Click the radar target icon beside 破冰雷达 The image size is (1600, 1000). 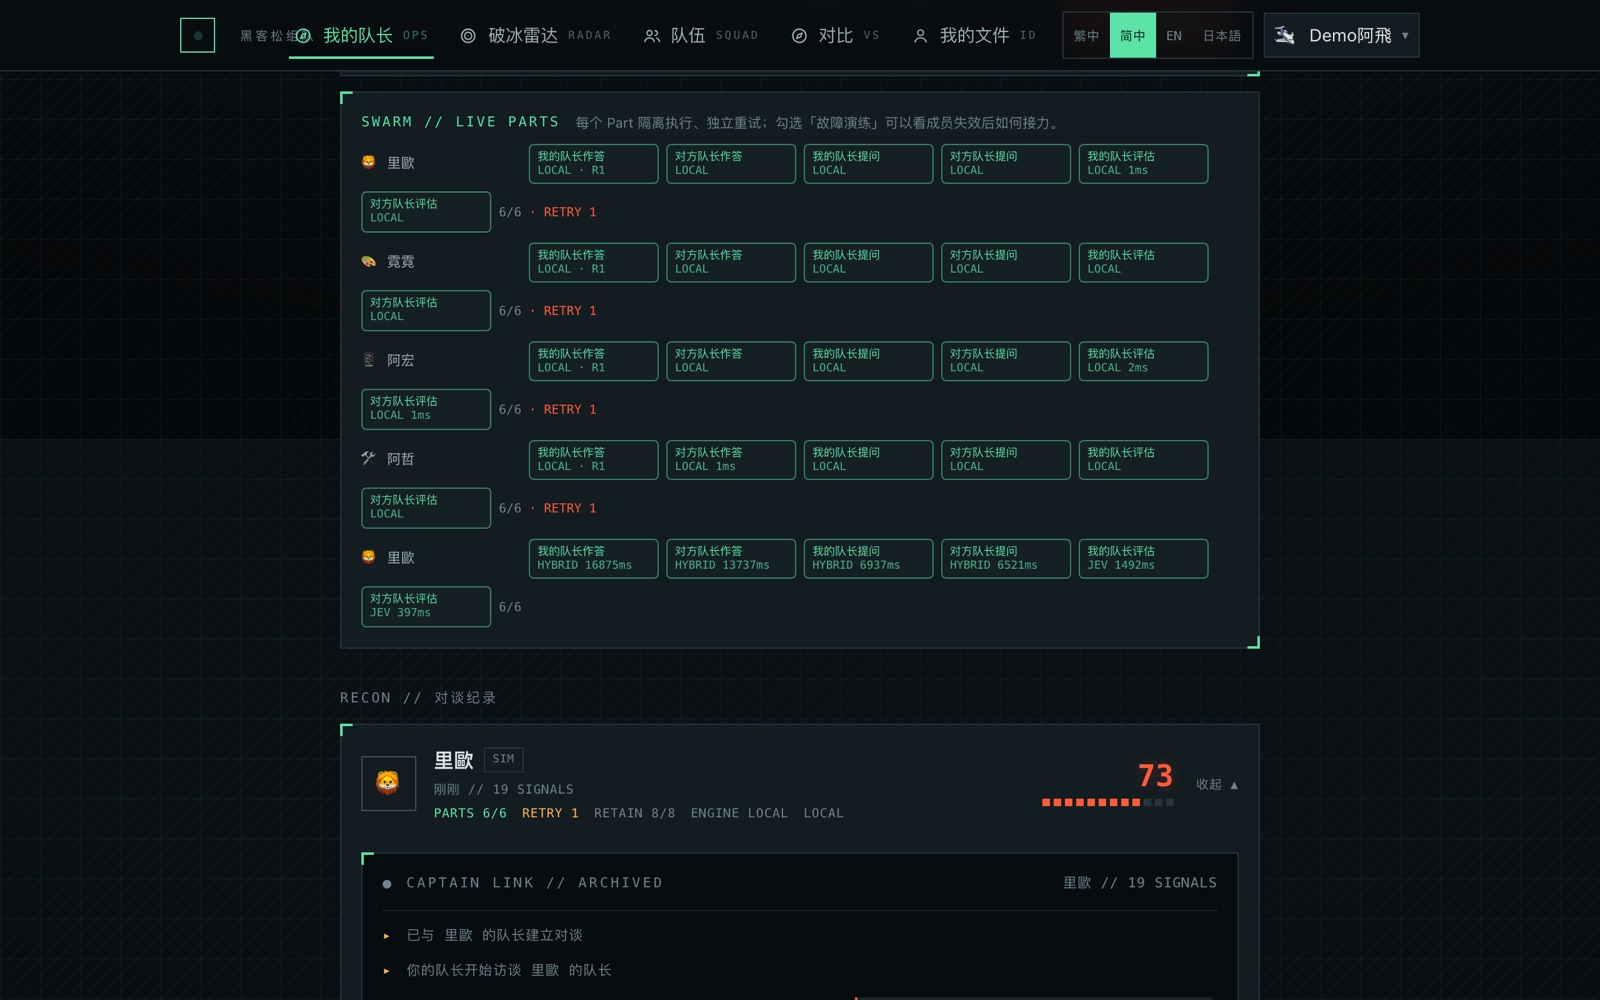pos(468,35)
